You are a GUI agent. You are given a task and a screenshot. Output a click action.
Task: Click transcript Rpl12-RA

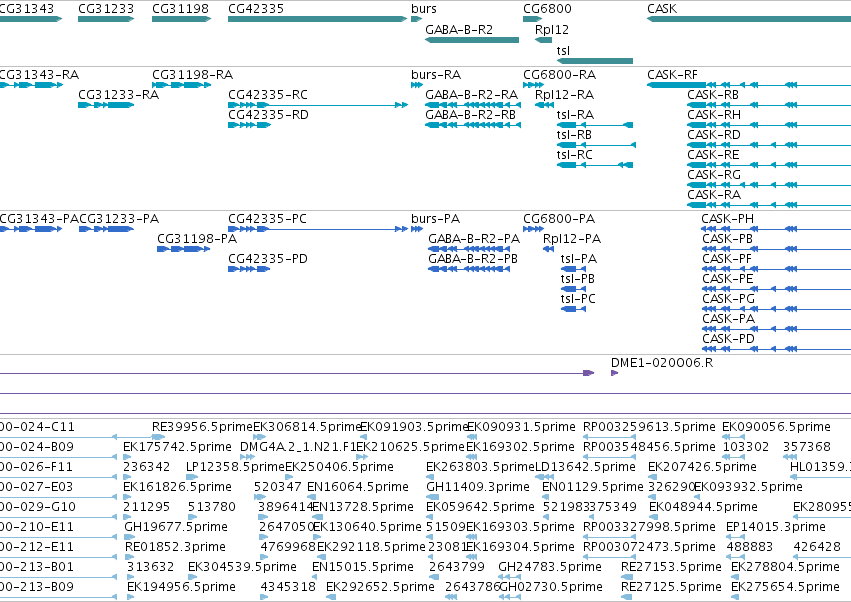(x=544, y=105)
